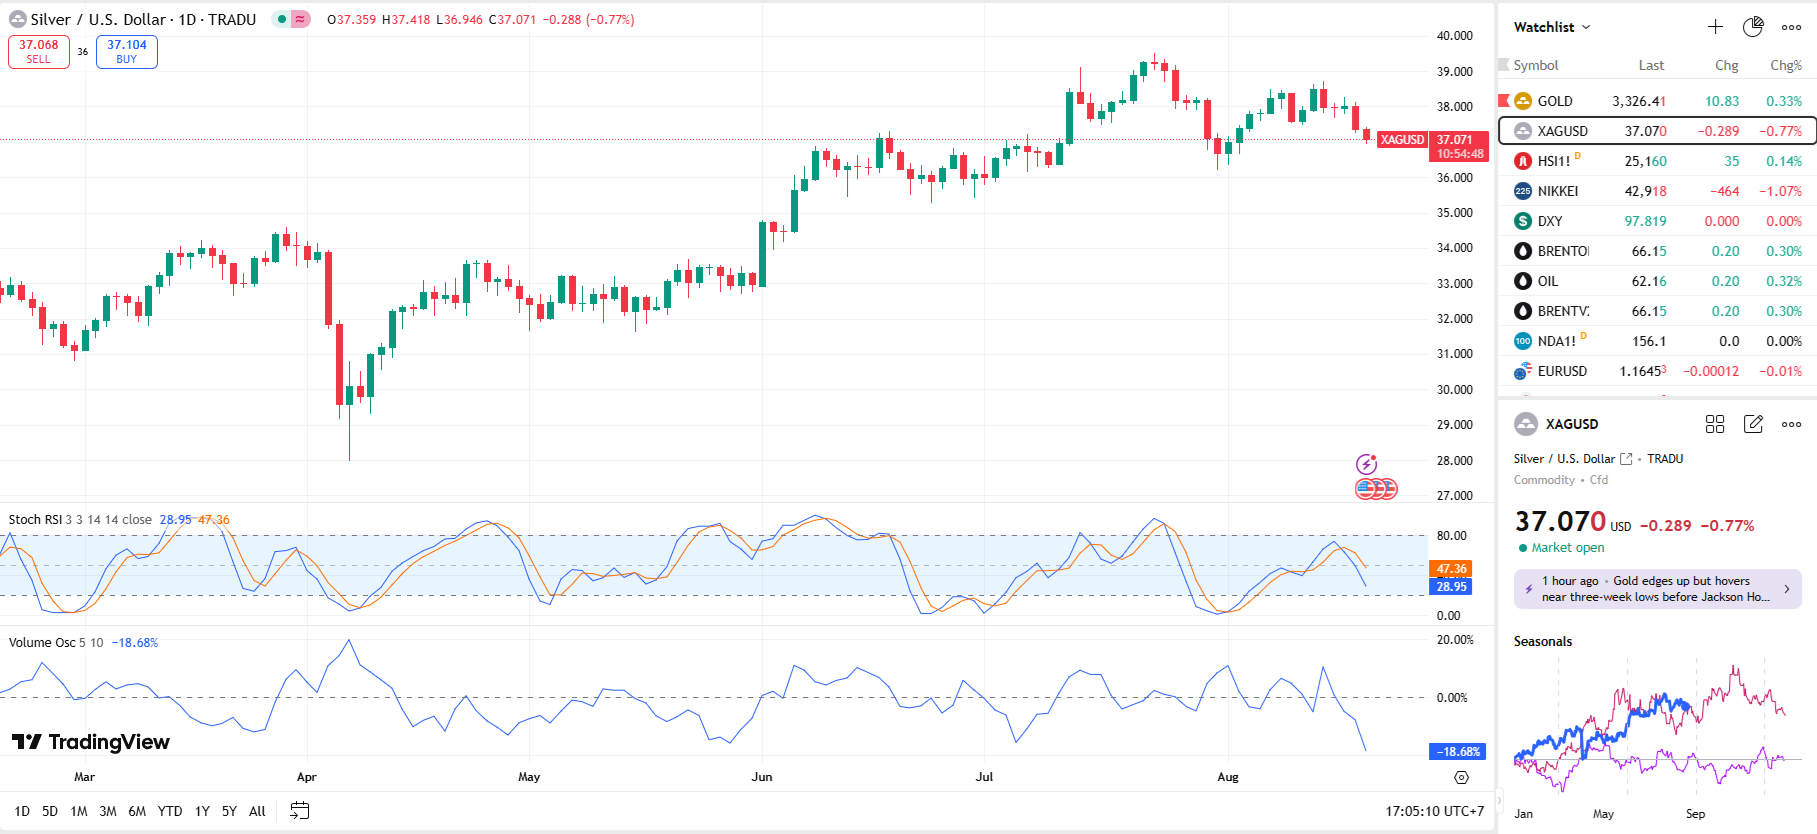The width and height of the screenshot is (1817, 834).
Task: Click the grid layout icon beside XAGUSD details
Action: (1715, 424)
